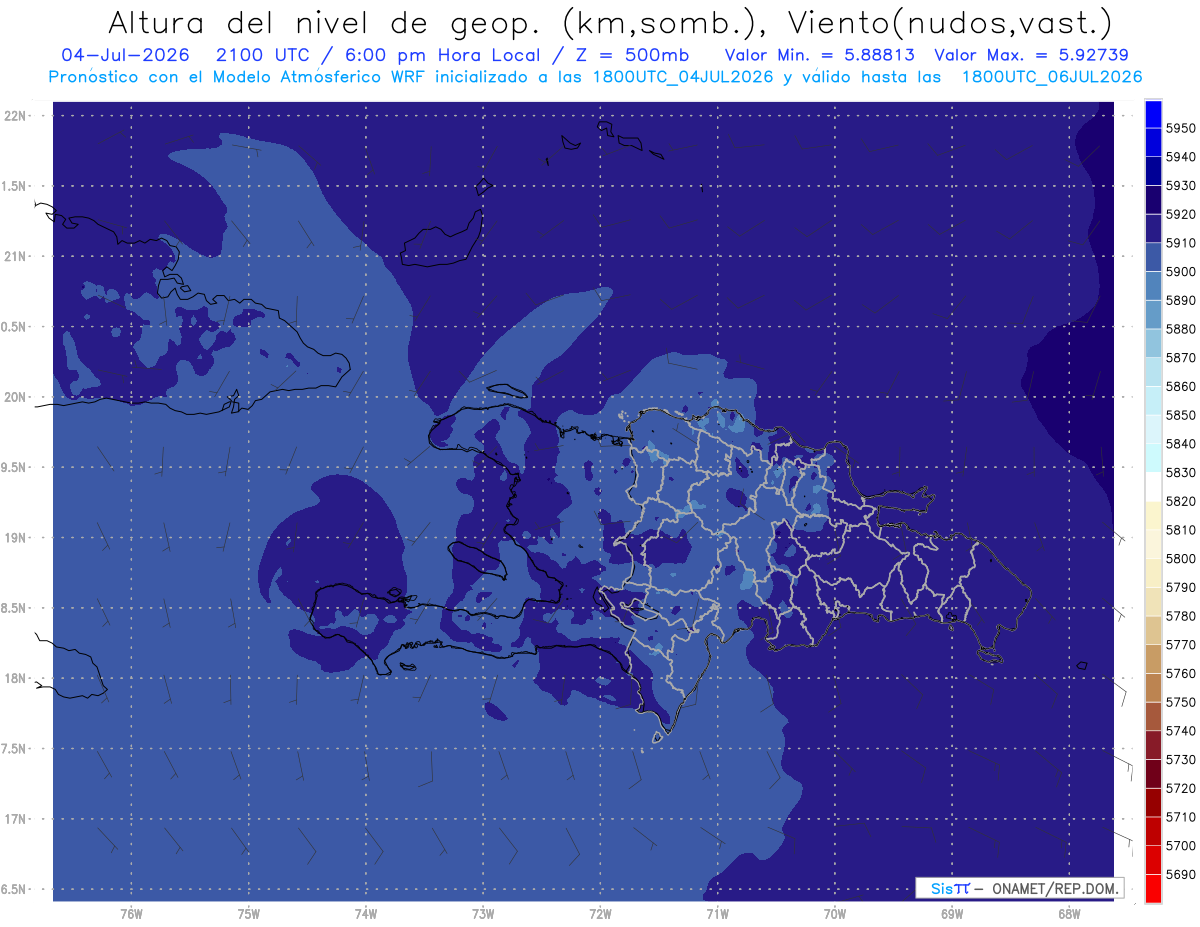Viewport: 1200px width, 927px height.
Task: Click the '5790' colorbar value
Action: 1180,587
